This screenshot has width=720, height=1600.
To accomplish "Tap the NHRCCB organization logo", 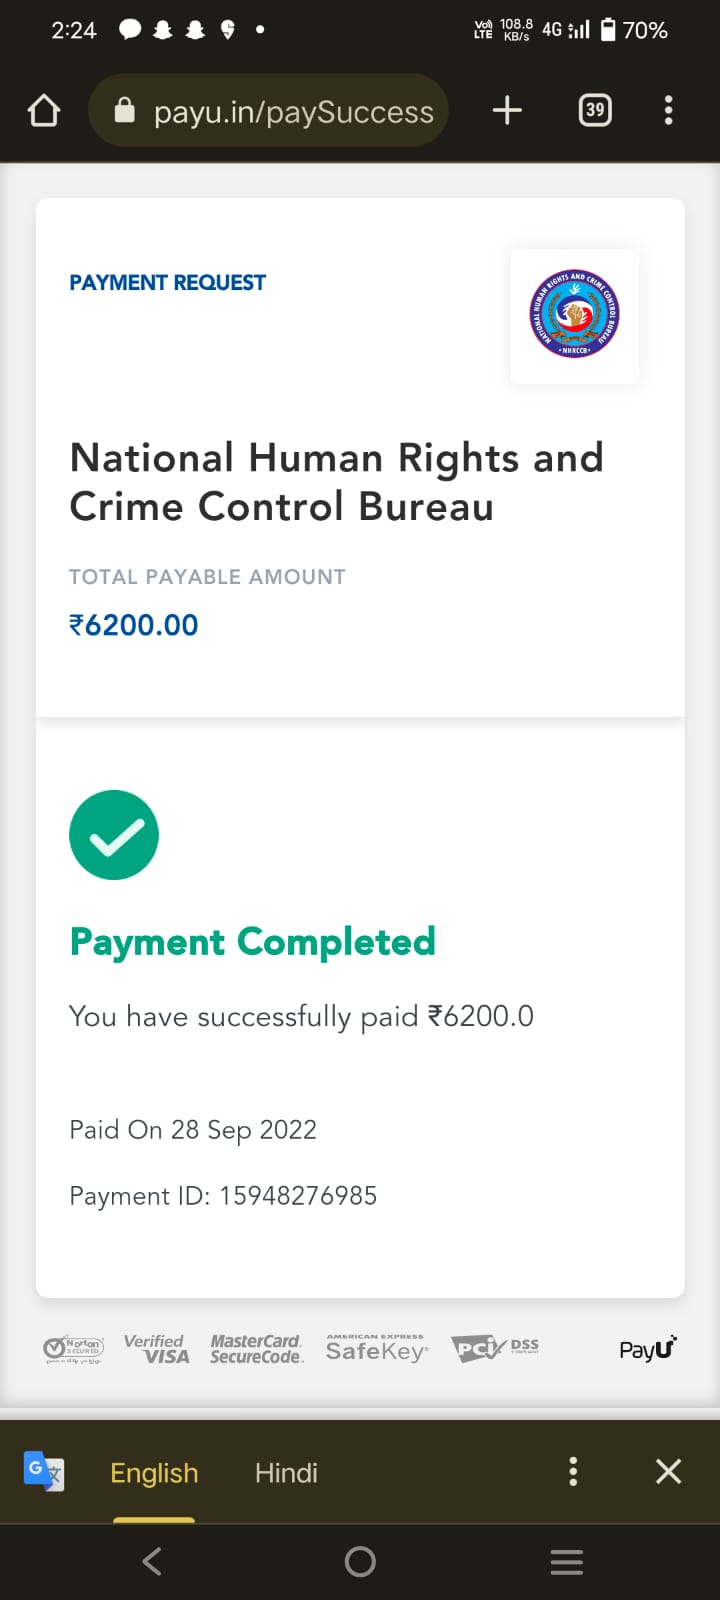I will pyautogui.click(x=574, y=315).
